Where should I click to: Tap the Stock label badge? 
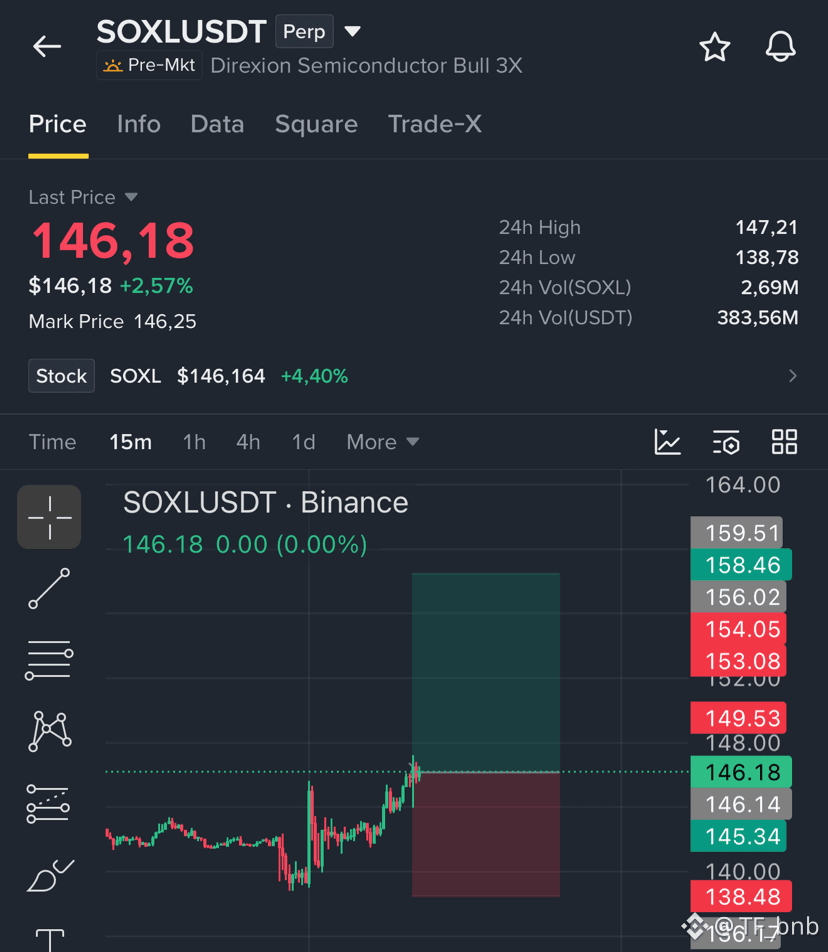coord(61,376)
